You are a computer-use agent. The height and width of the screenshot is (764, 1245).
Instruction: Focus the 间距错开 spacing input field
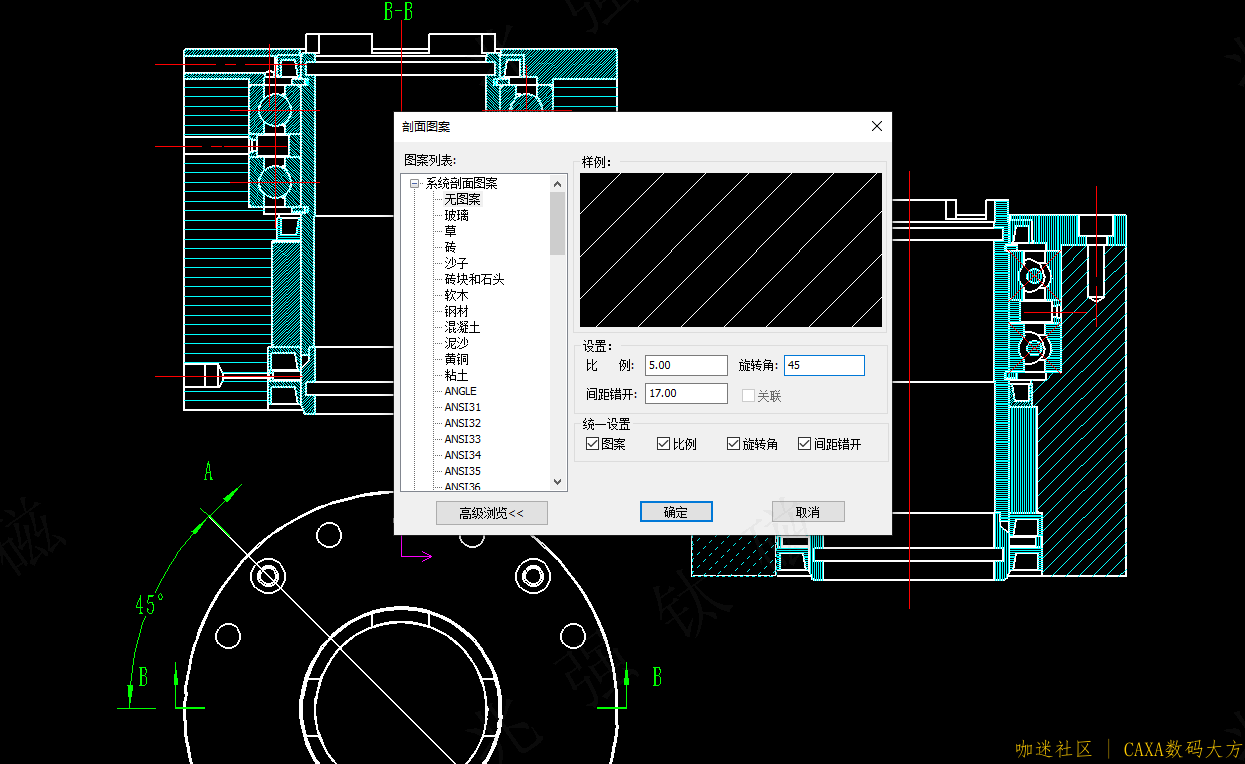click(x=686, y=394)
